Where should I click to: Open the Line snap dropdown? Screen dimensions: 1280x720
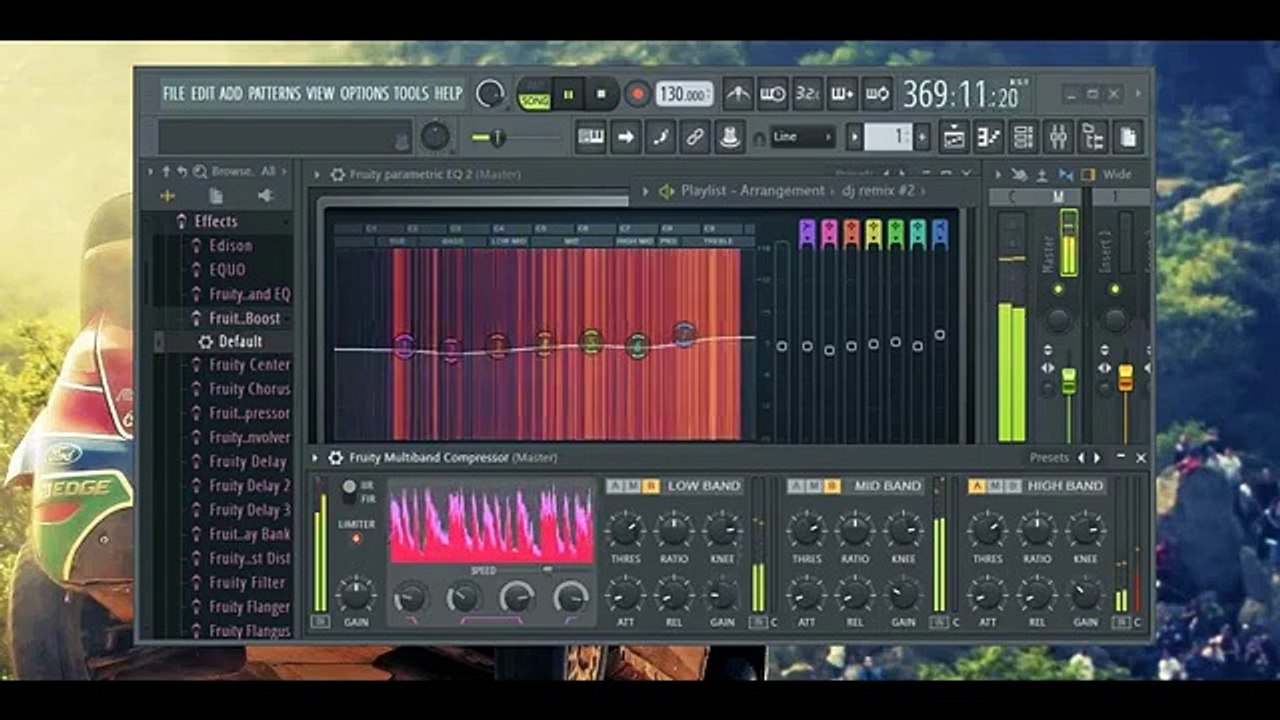(802, 137)
